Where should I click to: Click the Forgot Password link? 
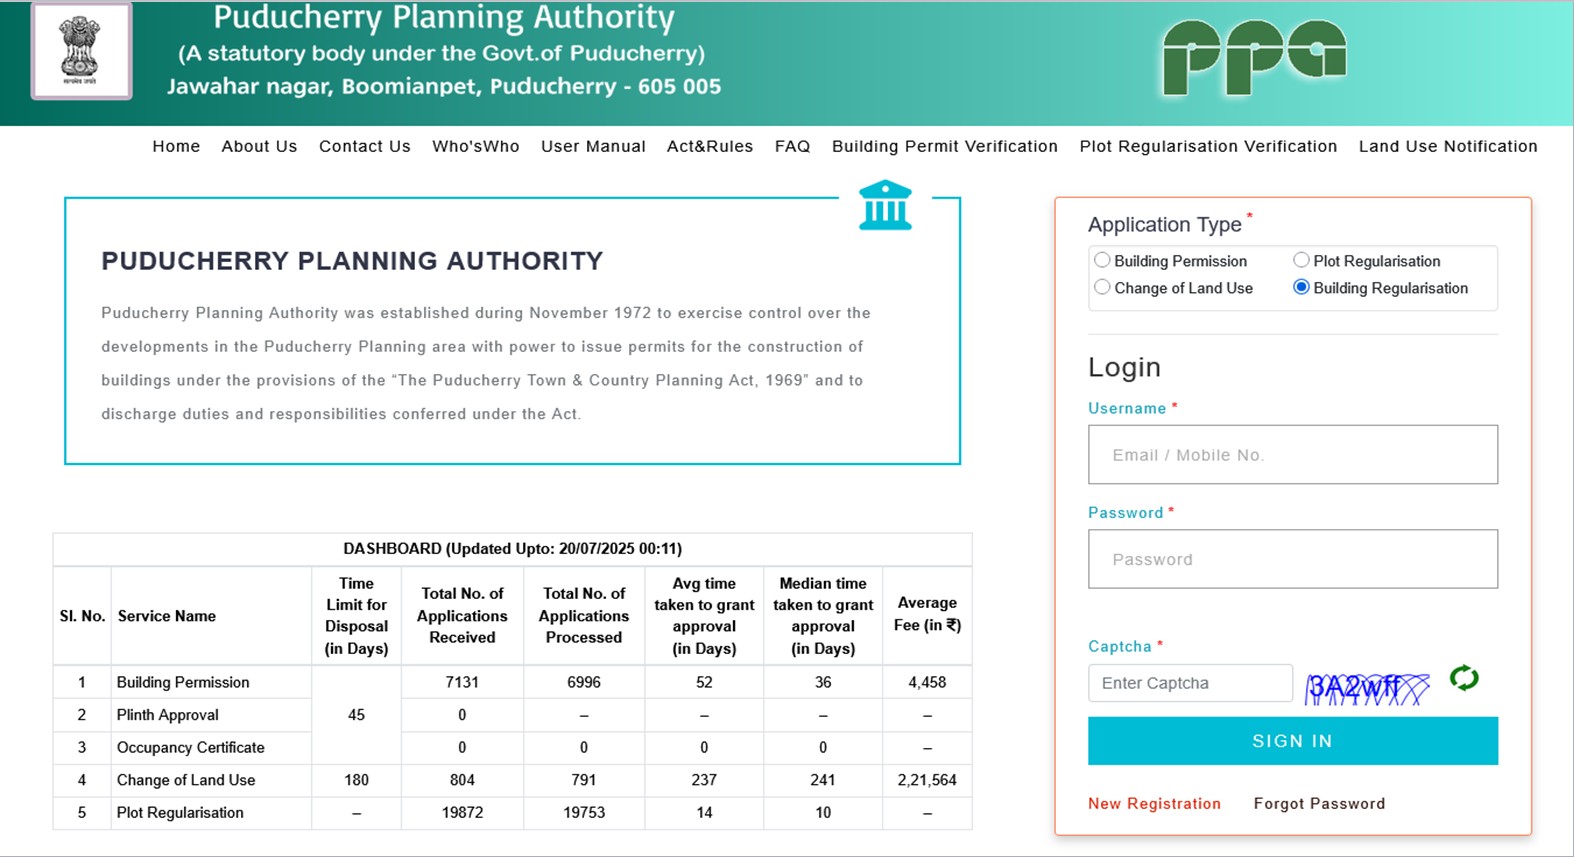click(x=1319, y=803)
